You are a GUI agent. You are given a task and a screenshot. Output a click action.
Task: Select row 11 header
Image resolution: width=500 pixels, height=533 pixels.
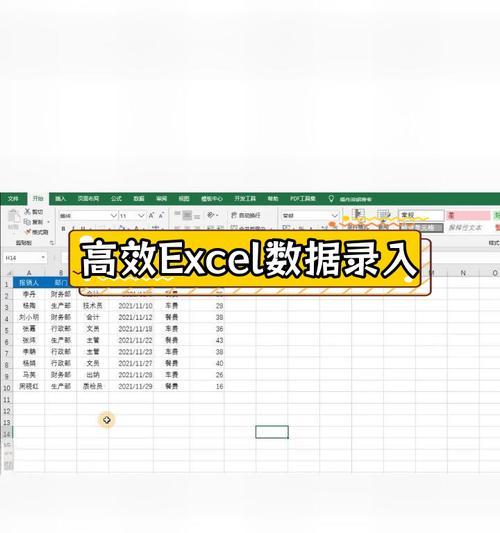click(x=6, y=400)
